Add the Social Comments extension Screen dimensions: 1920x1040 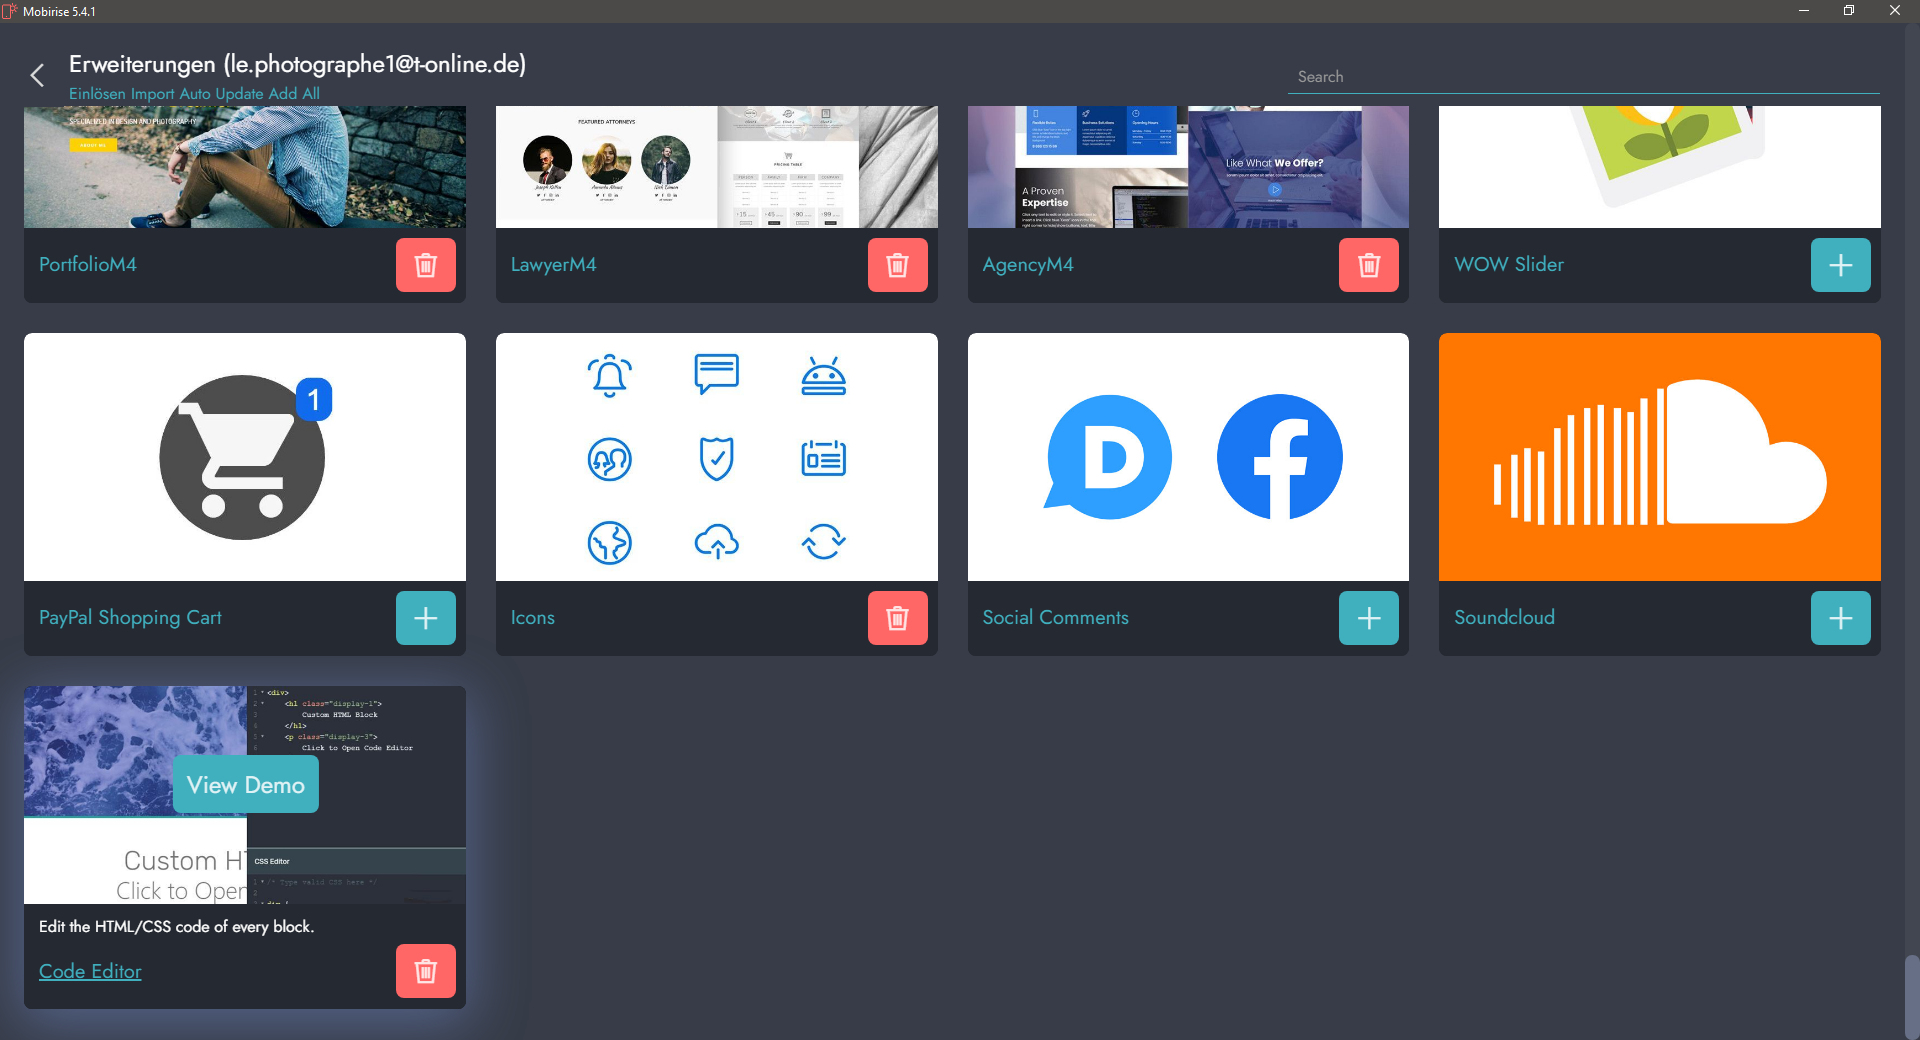pos(1369,618)
